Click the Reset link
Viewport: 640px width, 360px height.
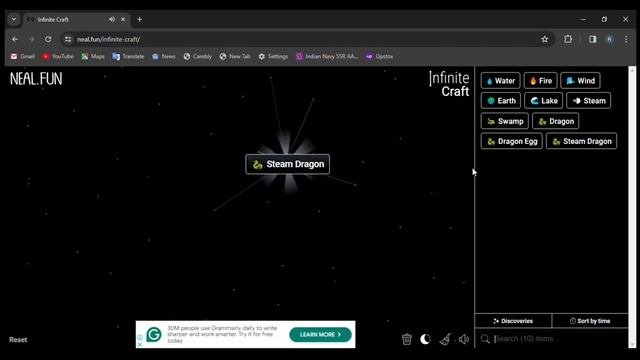click(18, 340)
